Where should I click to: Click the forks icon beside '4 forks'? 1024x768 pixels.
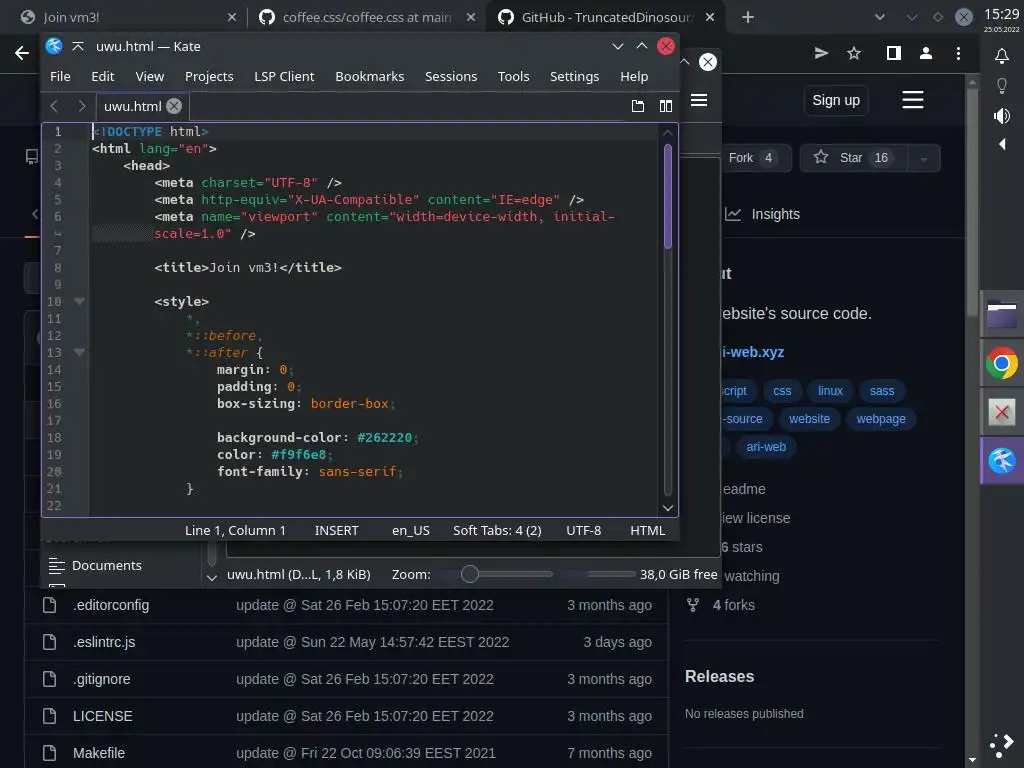click(693, 605)
